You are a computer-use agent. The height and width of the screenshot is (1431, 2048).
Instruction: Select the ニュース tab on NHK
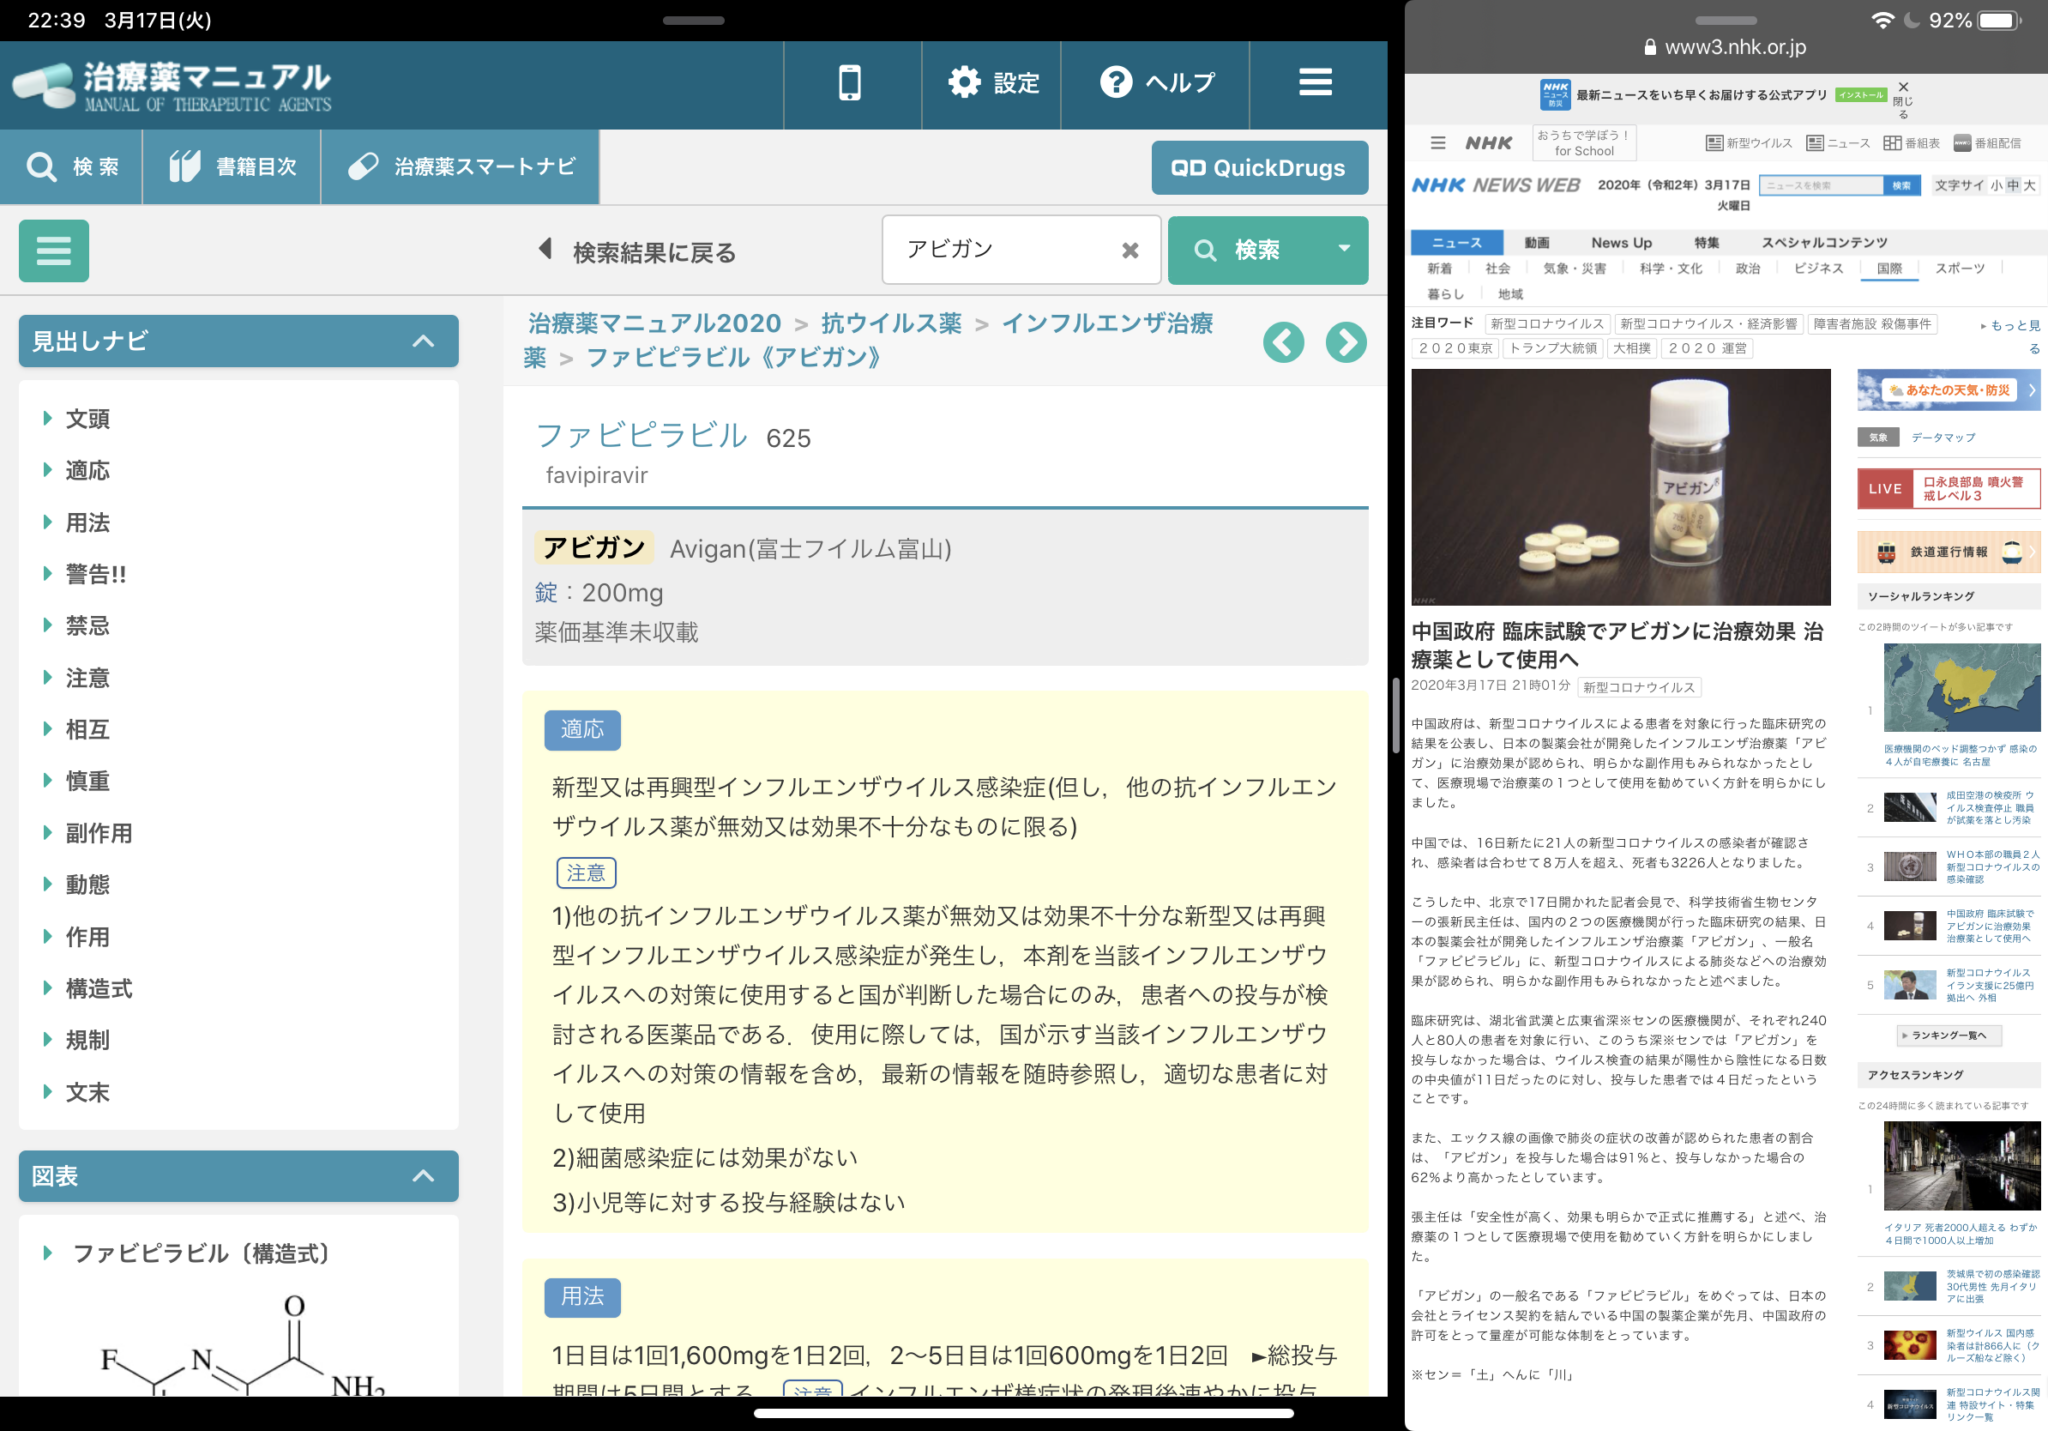coord(1457,242)
